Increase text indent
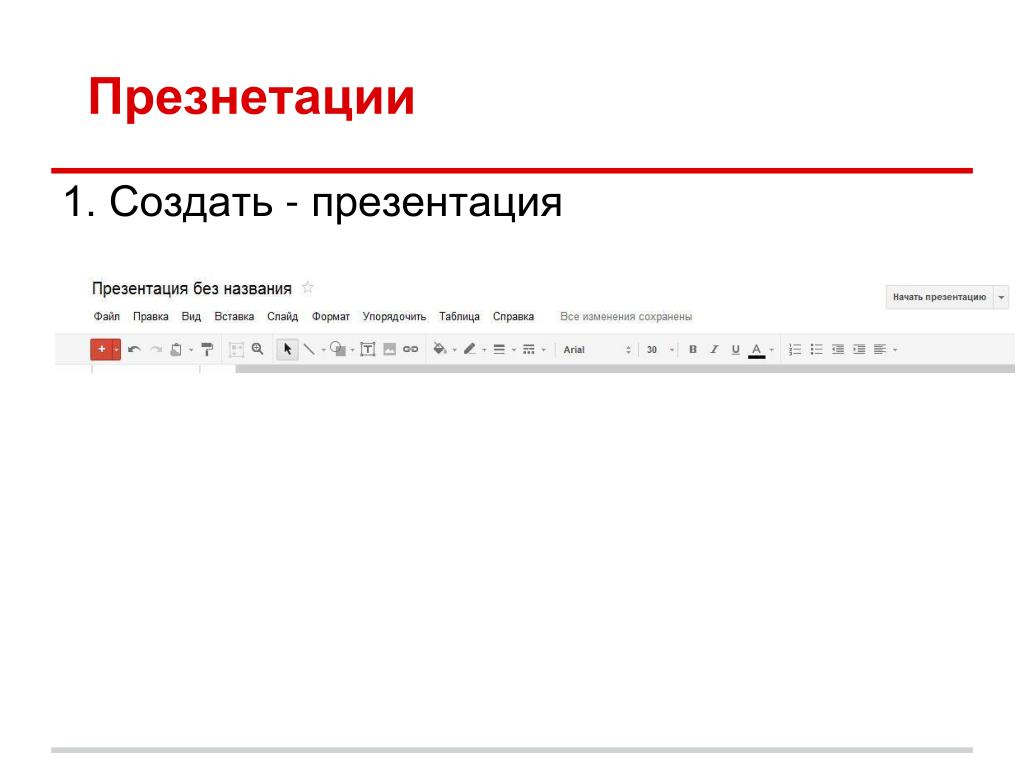 coord(859,349)
